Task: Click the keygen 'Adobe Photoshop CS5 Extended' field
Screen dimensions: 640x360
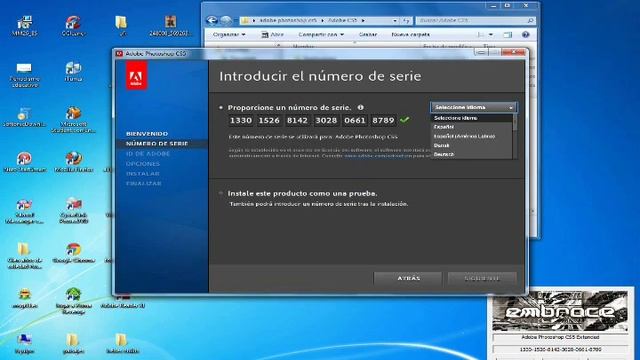Action: 560,337
